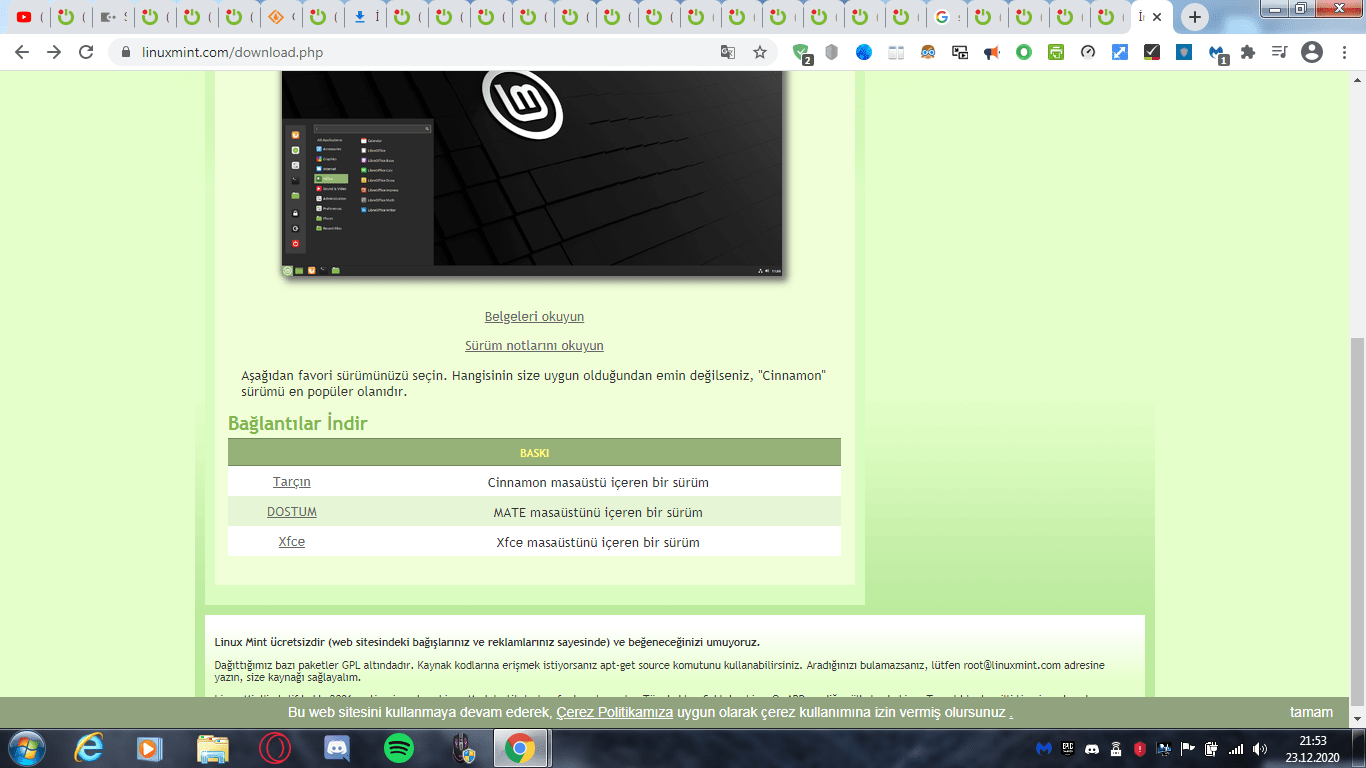The height and width of the screenshot is (768, 1366).
Task: Close the active Linux Mint tab
Action: 1157,17
